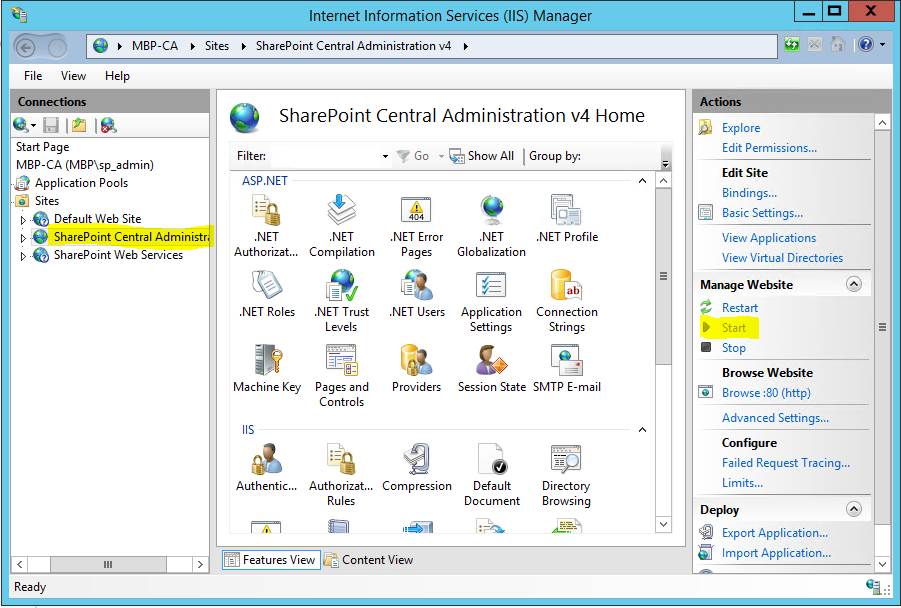Open the Connection Strings feature

tap(567, 301)
